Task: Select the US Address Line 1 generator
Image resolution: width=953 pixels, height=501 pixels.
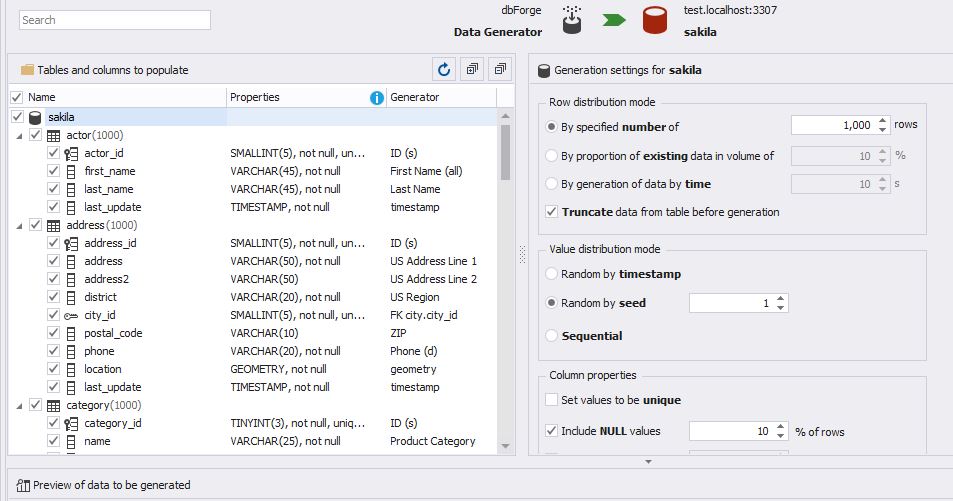Action: (x=433, y=261)
